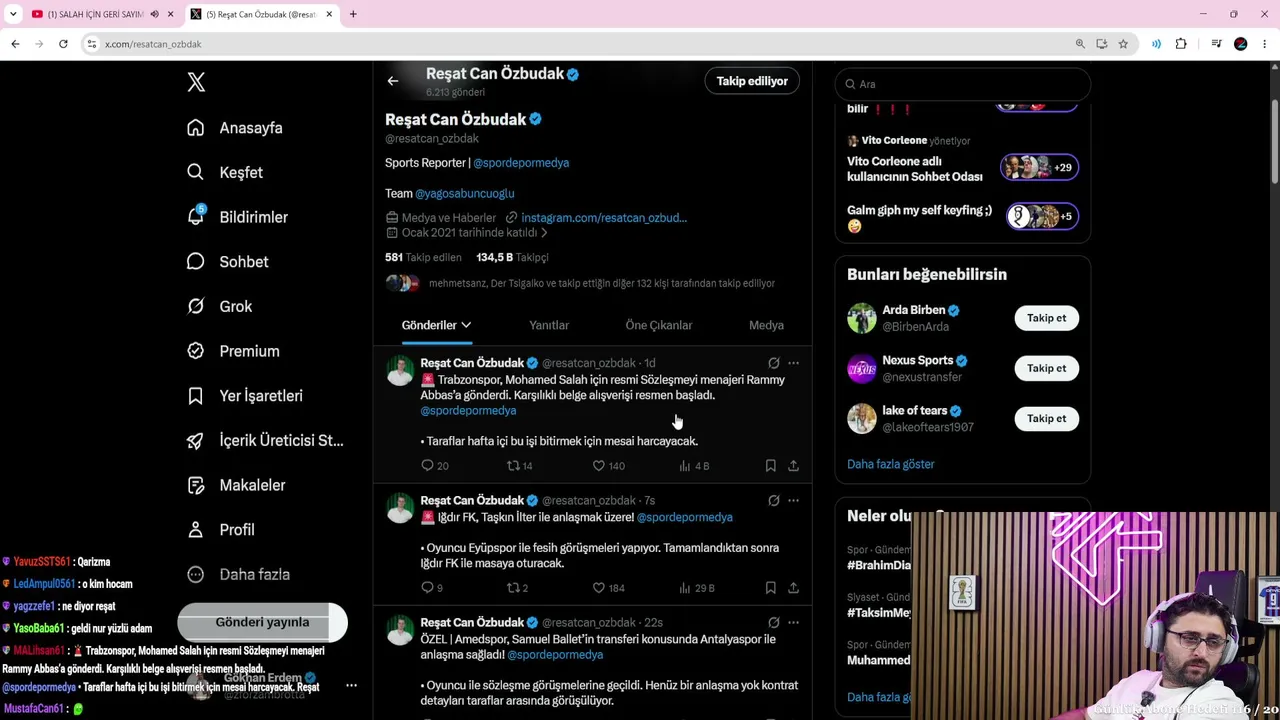Share the Iğdır FK Taşkın İlter post
The width and height of the screenshot is (1280, 720).
pos(793,588)
